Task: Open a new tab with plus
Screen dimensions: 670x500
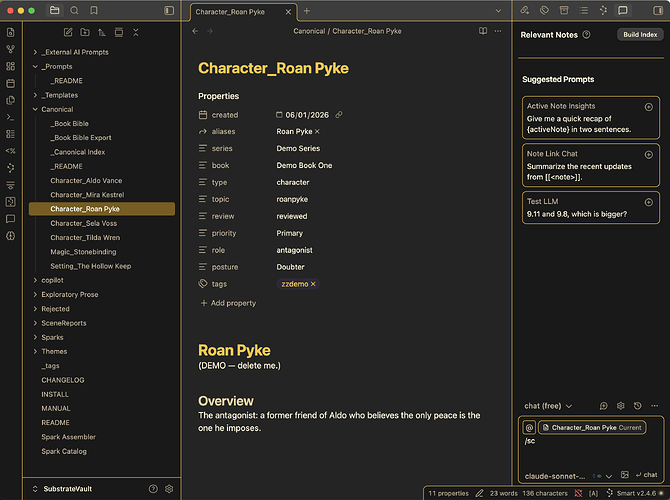Action: [307, 11]
